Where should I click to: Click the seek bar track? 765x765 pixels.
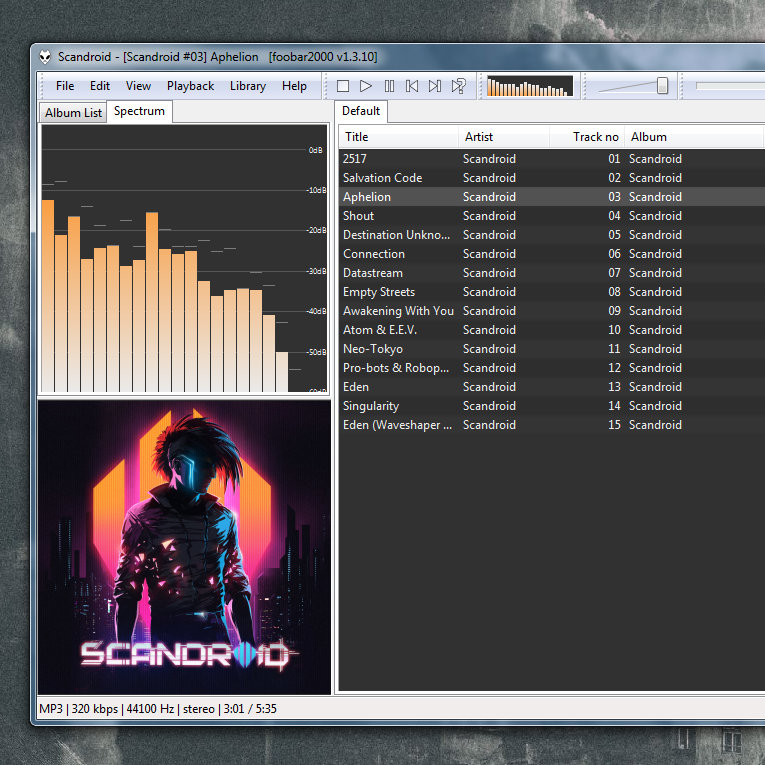point(730,86)
